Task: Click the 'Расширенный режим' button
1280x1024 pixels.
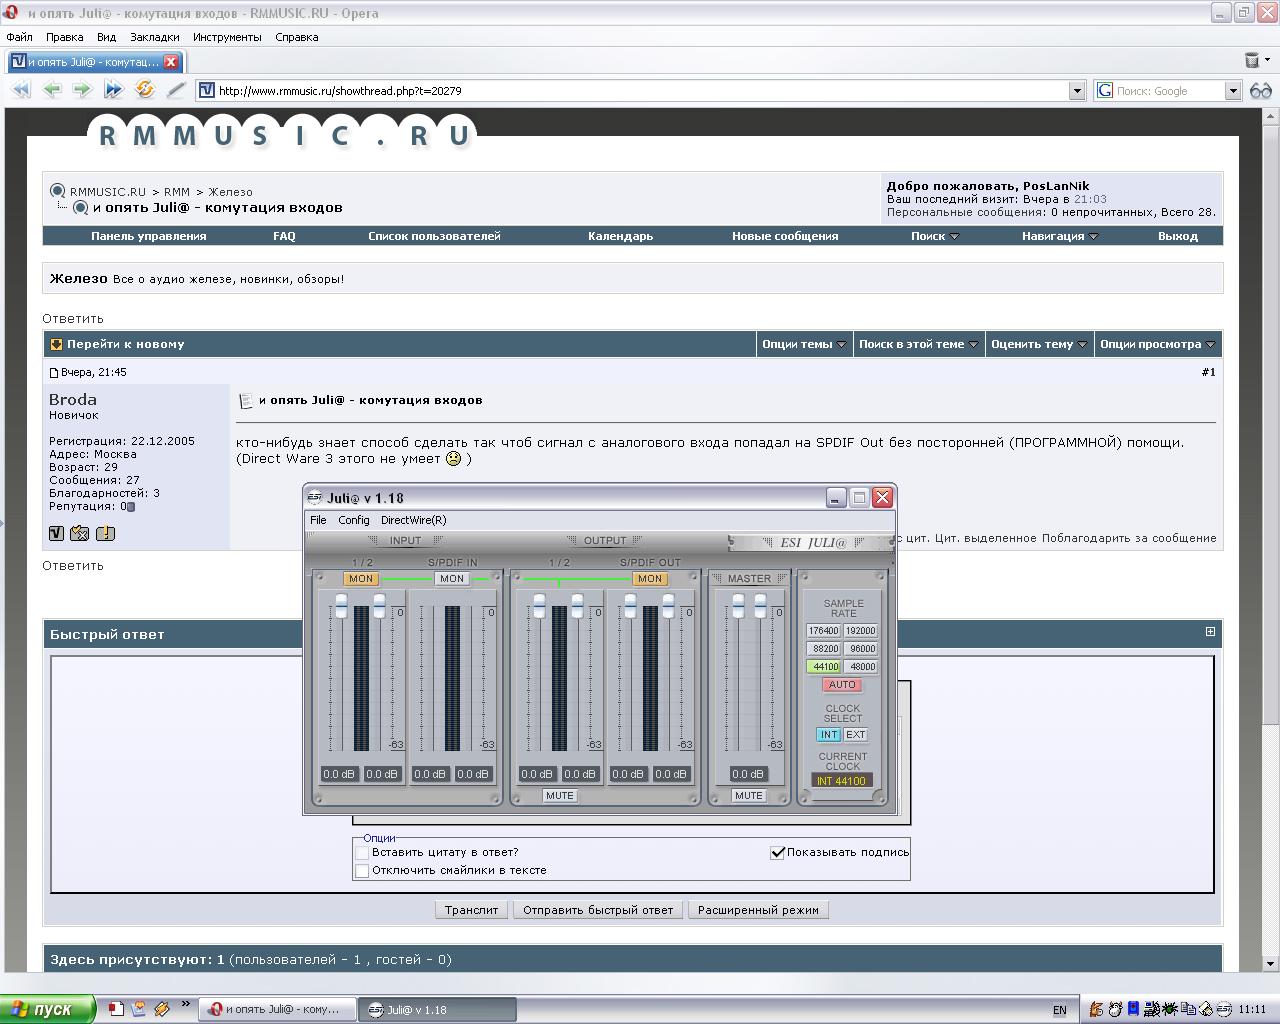Action: tap(758, 910)
